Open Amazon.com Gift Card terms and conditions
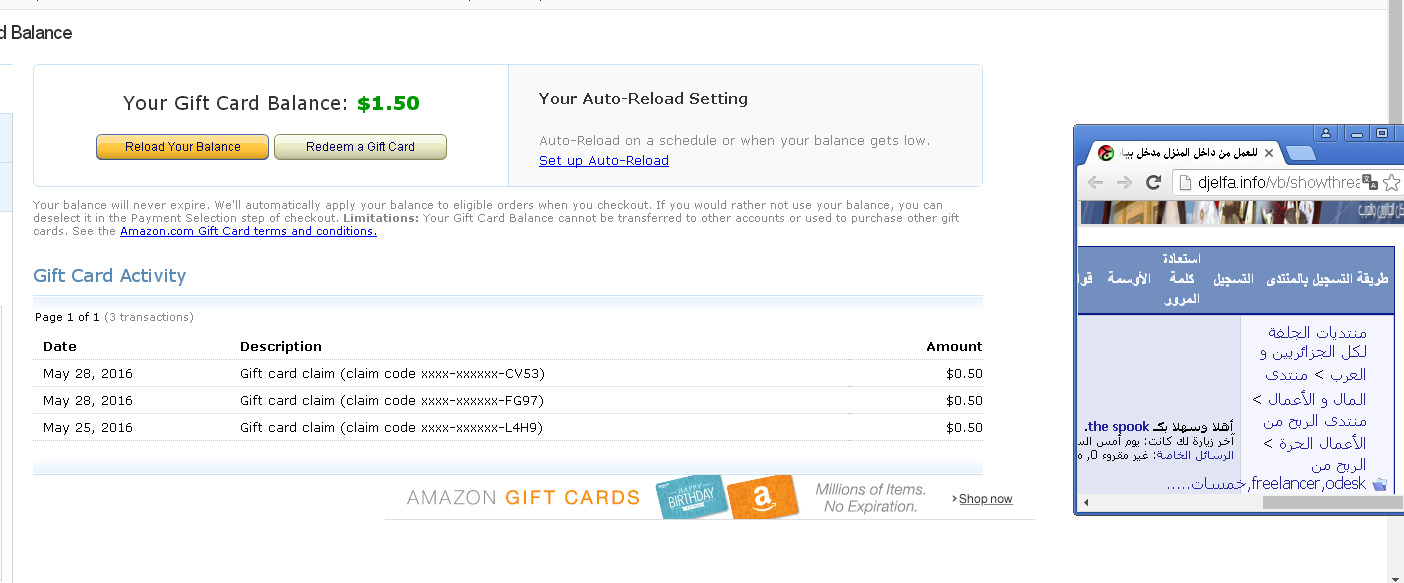The image size is (1404, 583). pos(248,231)
